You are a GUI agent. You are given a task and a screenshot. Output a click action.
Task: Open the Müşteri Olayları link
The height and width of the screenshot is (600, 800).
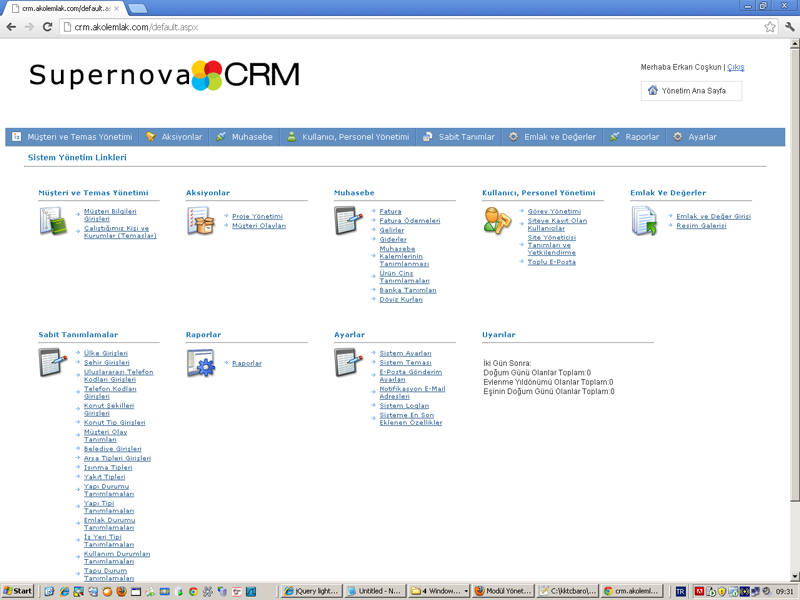[259, 226]
